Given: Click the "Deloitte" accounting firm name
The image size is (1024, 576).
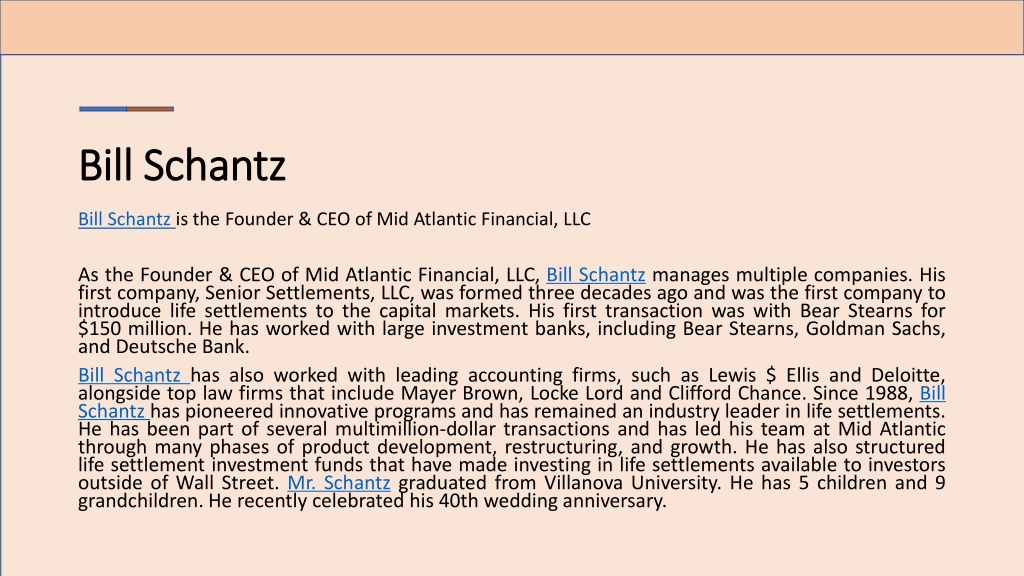Looking at the screenshot, I should pos(906,376).
